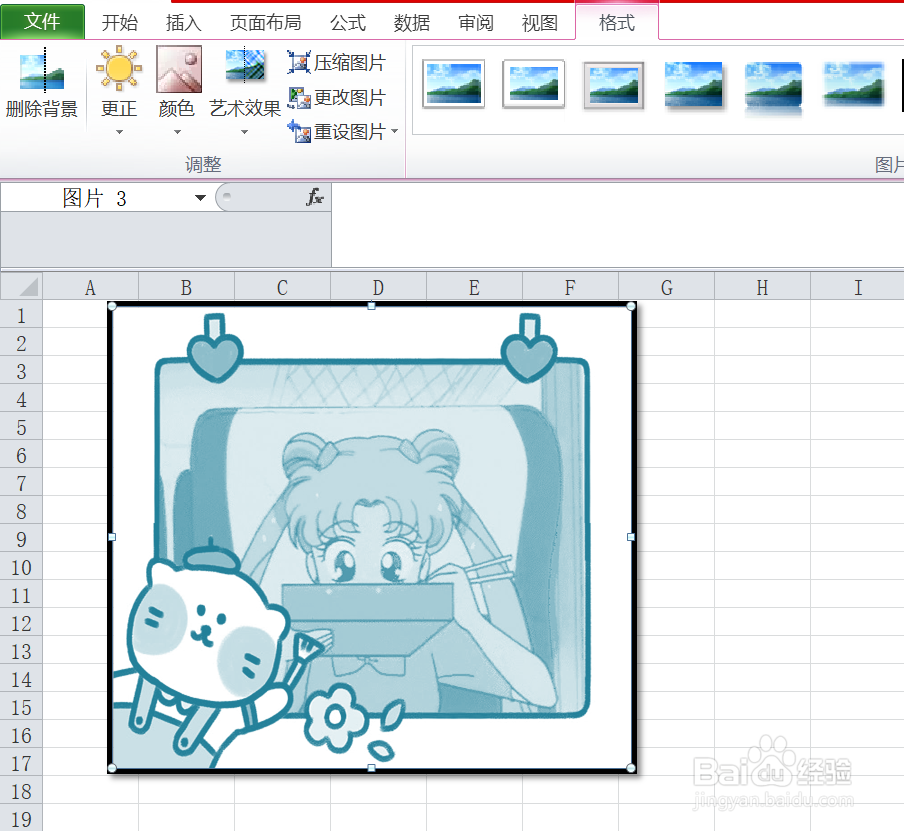This screenshot has width=904, height=831.
Task: Apply the first picture style thumbnail
Action: [453, 84]
